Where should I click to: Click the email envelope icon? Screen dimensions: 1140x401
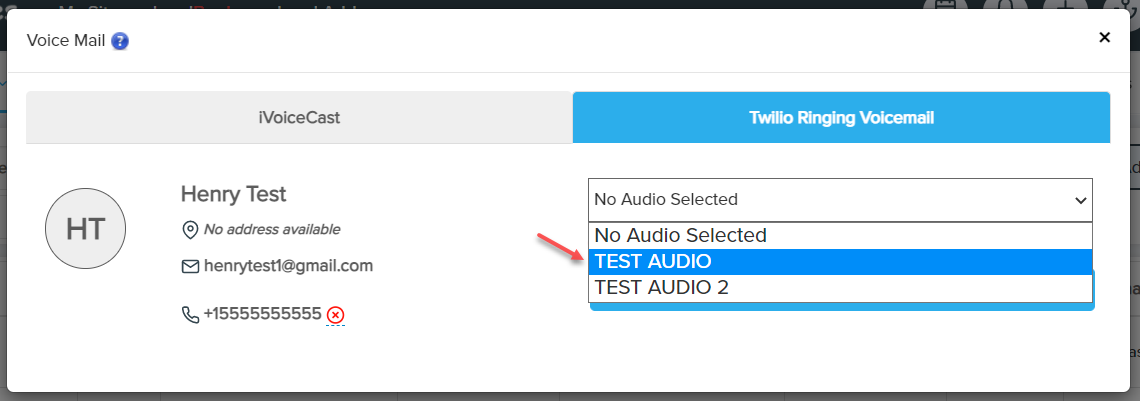[189, 267]
